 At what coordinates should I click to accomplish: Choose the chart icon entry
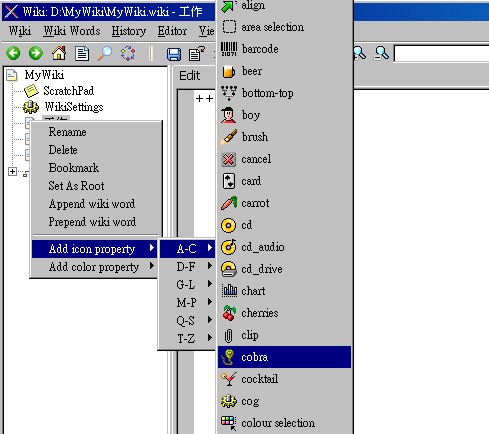285,291
